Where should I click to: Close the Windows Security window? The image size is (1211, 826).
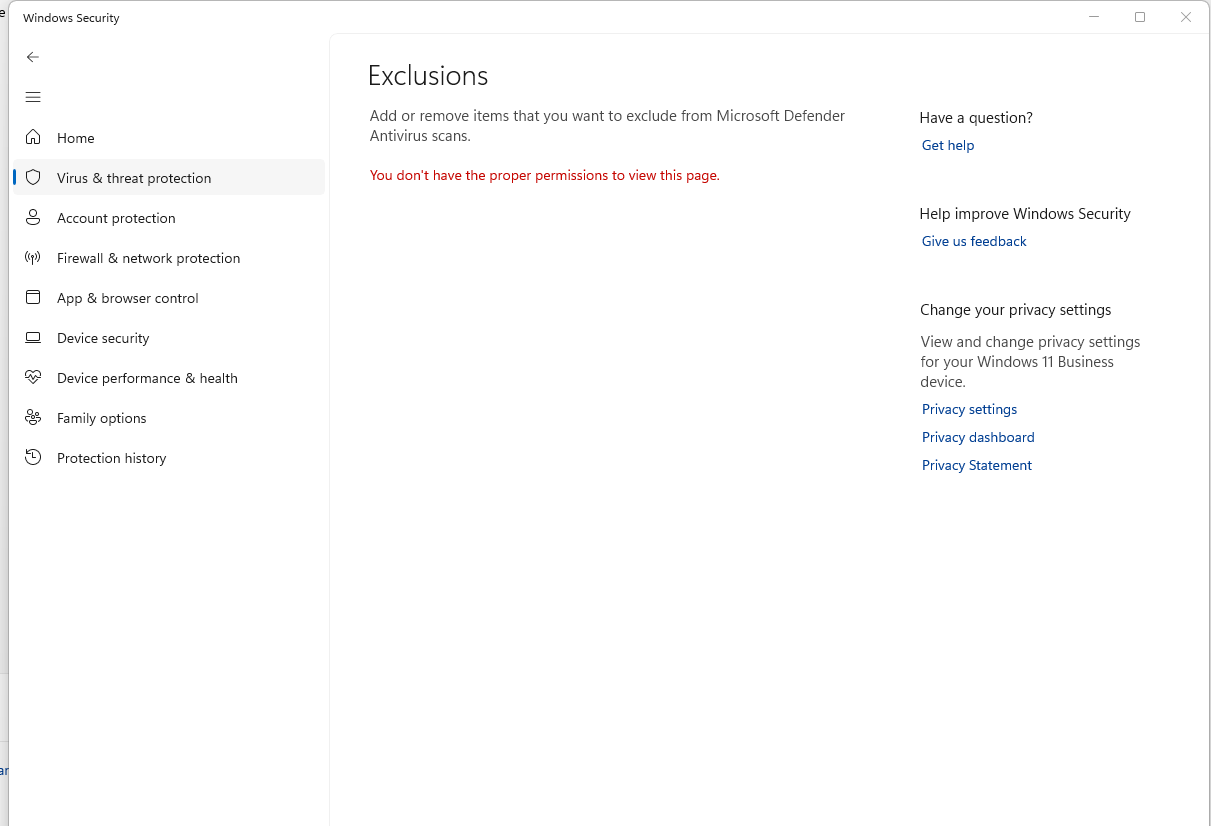[x=1185, y=16]
